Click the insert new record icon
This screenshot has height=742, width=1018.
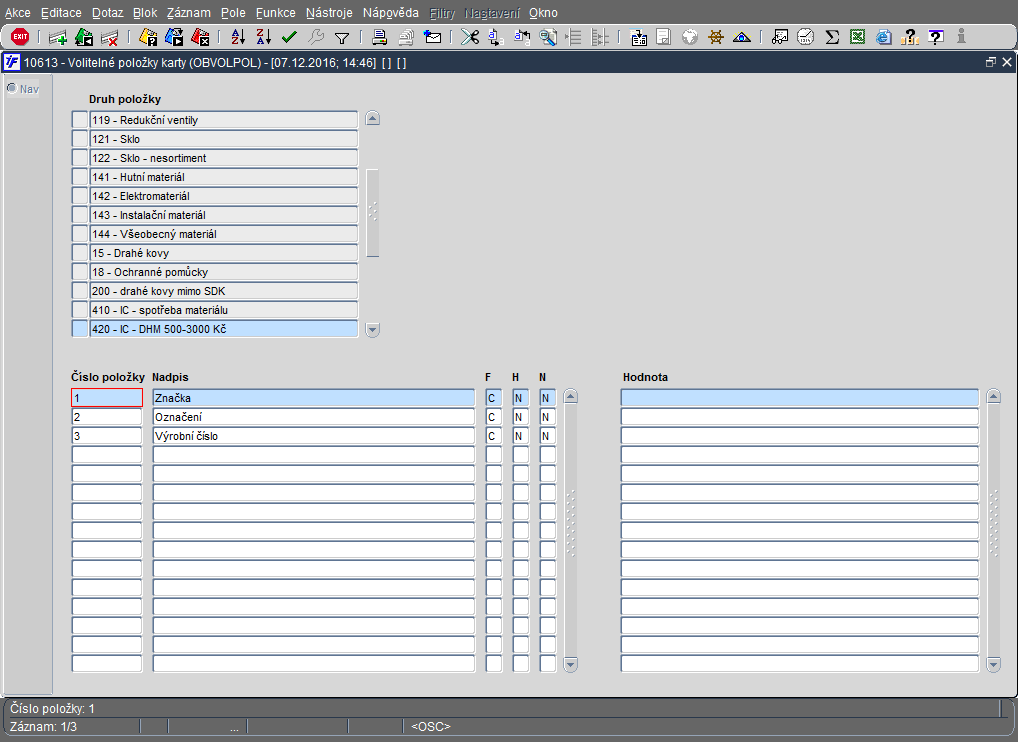tap(58, 37)
